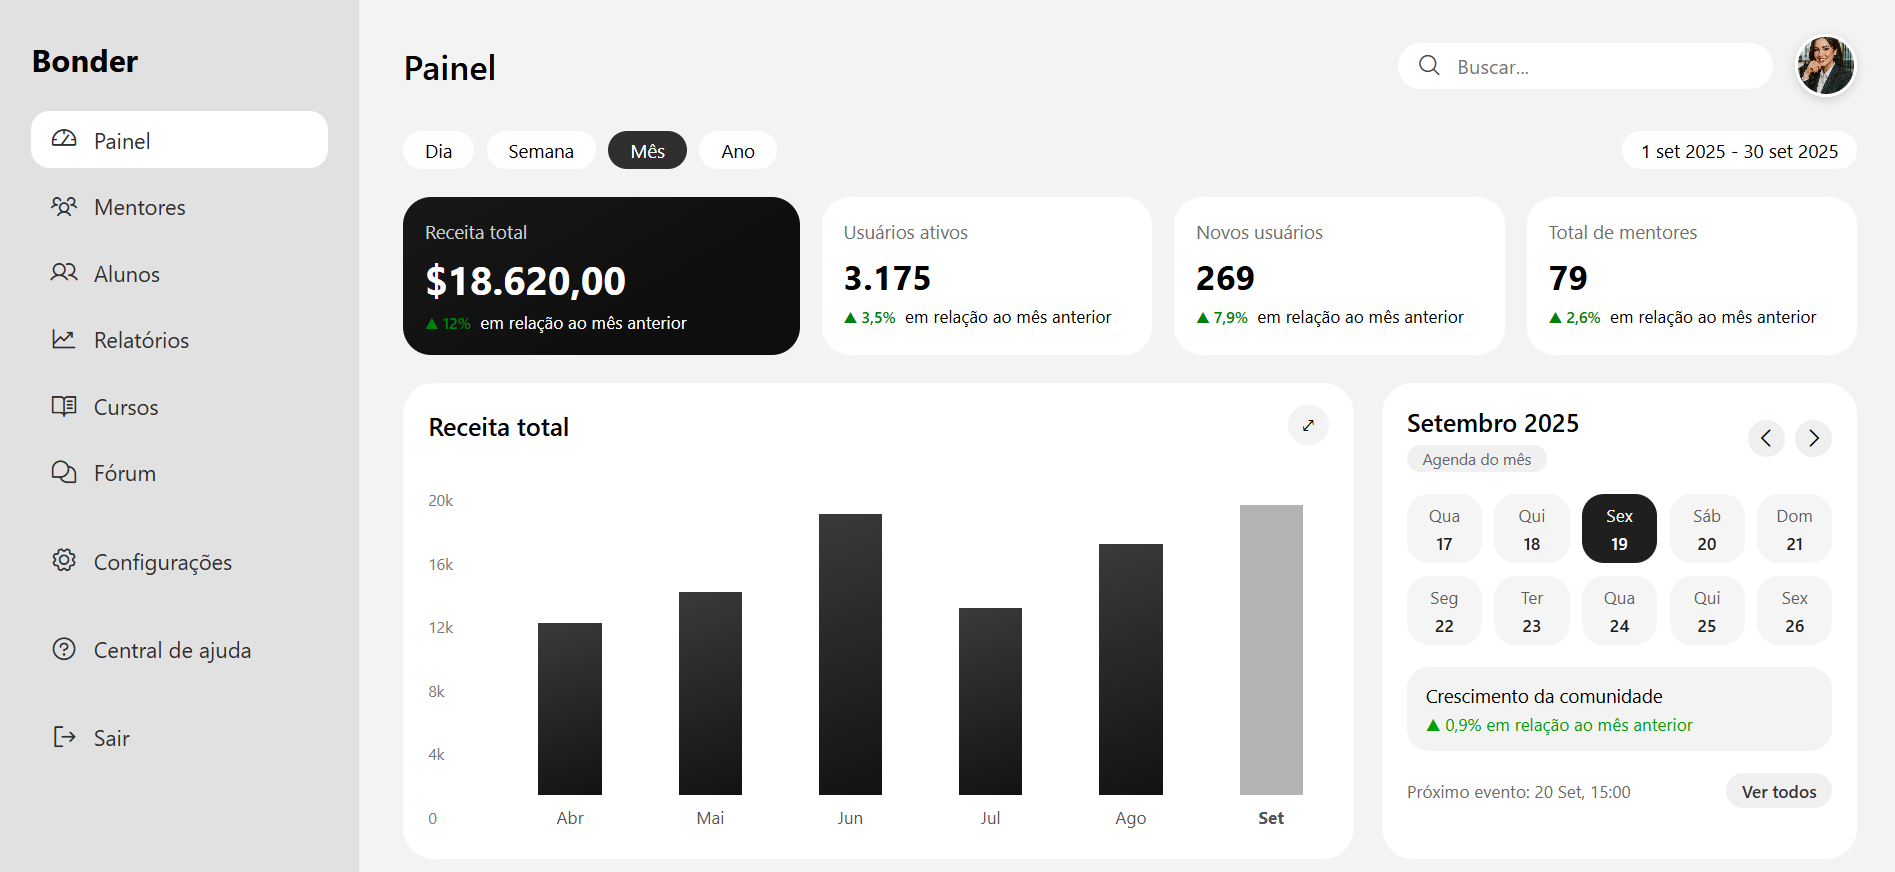Image resolution: width=1895 pixels, height=872 pixels.
Task: Open Alunos via its people icon
Action: tap(64, 273)
